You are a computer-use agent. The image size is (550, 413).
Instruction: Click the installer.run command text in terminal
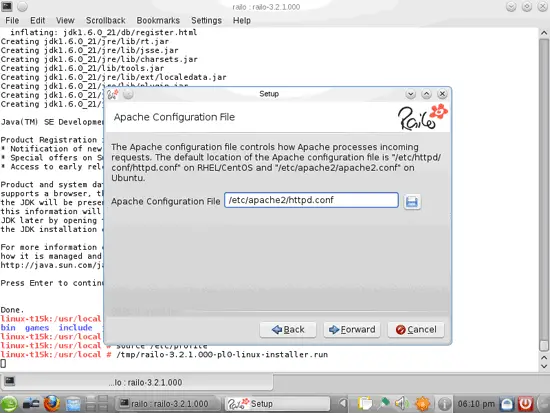[222, 354]
